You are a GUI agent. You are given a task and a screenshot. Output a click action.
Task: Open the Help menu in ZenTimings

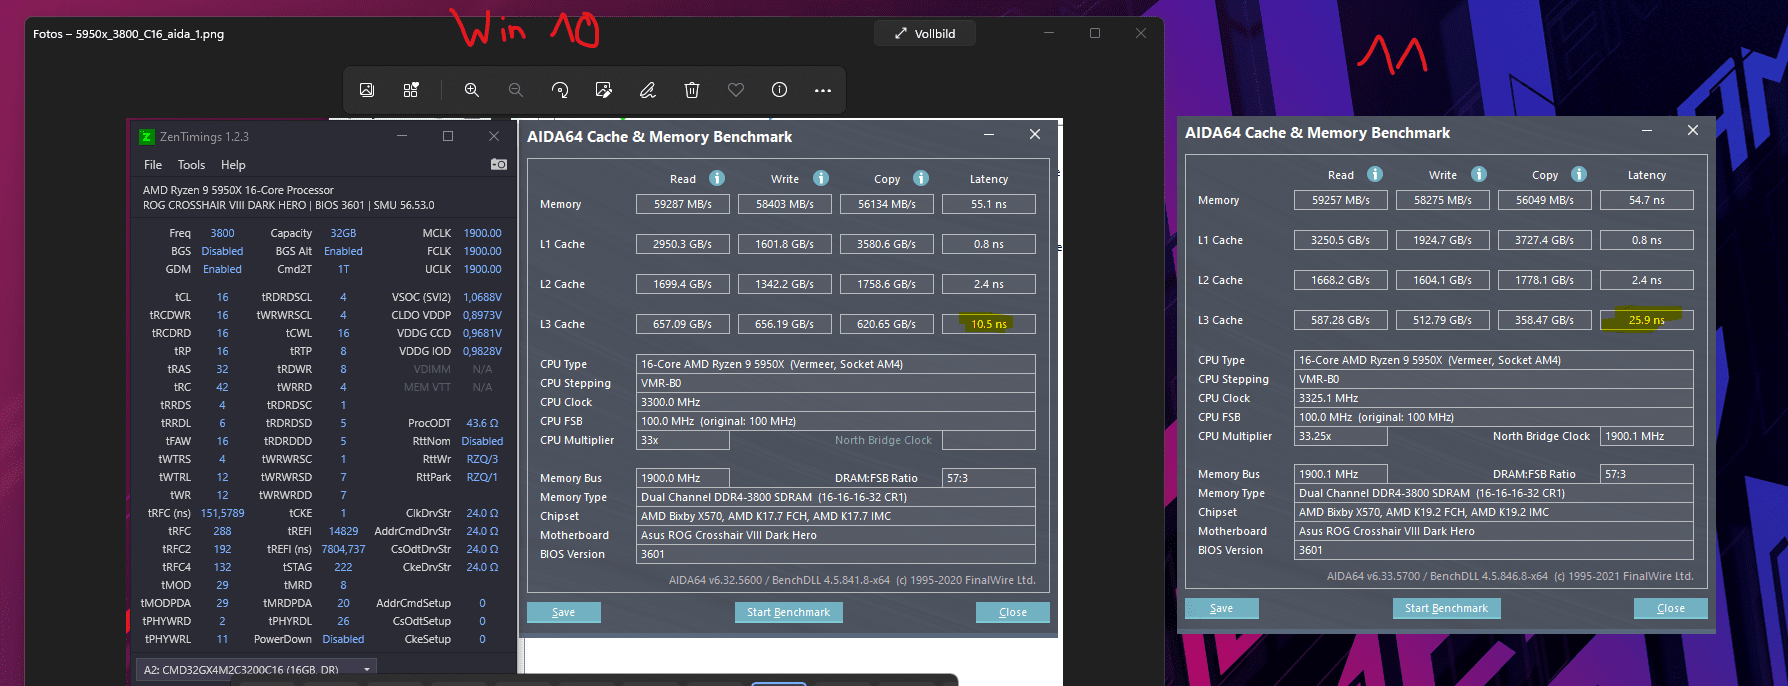(233, 165)
